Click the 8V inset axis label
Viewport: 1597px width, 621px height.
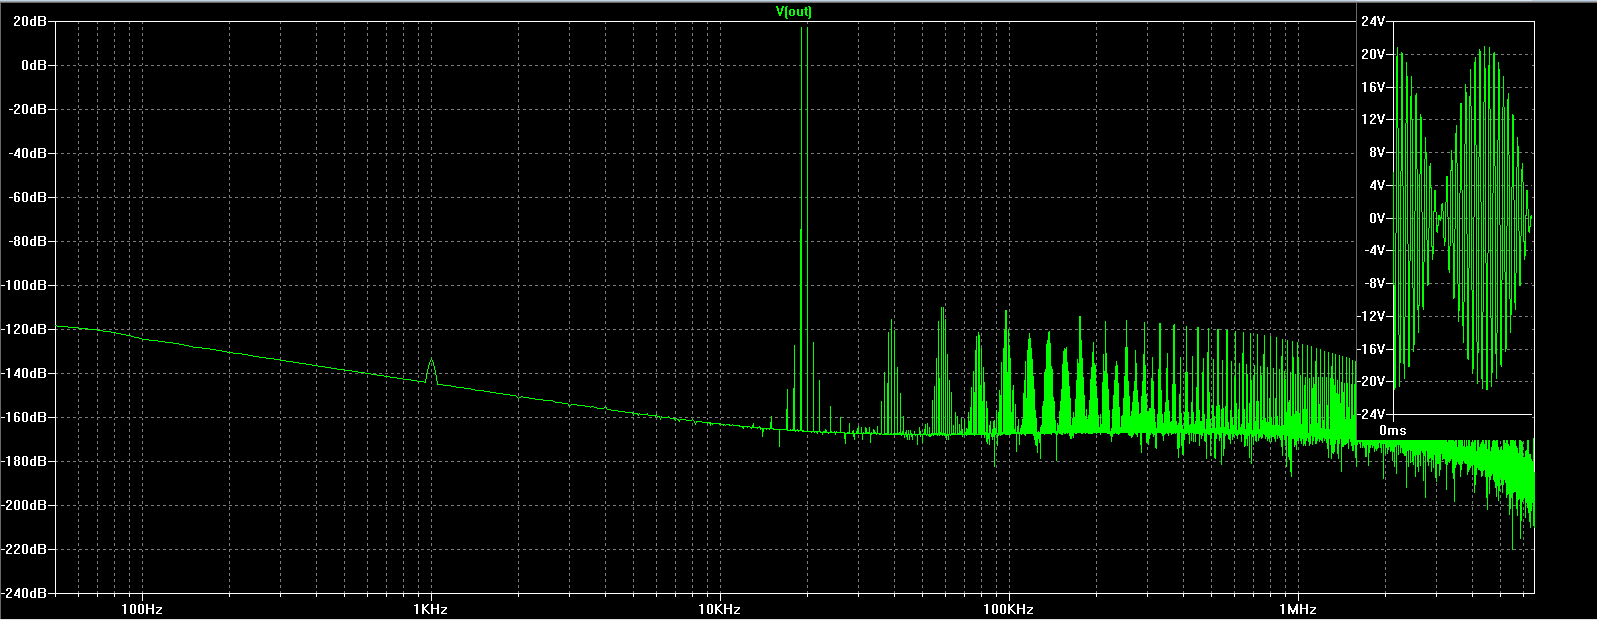(1376, 152)
